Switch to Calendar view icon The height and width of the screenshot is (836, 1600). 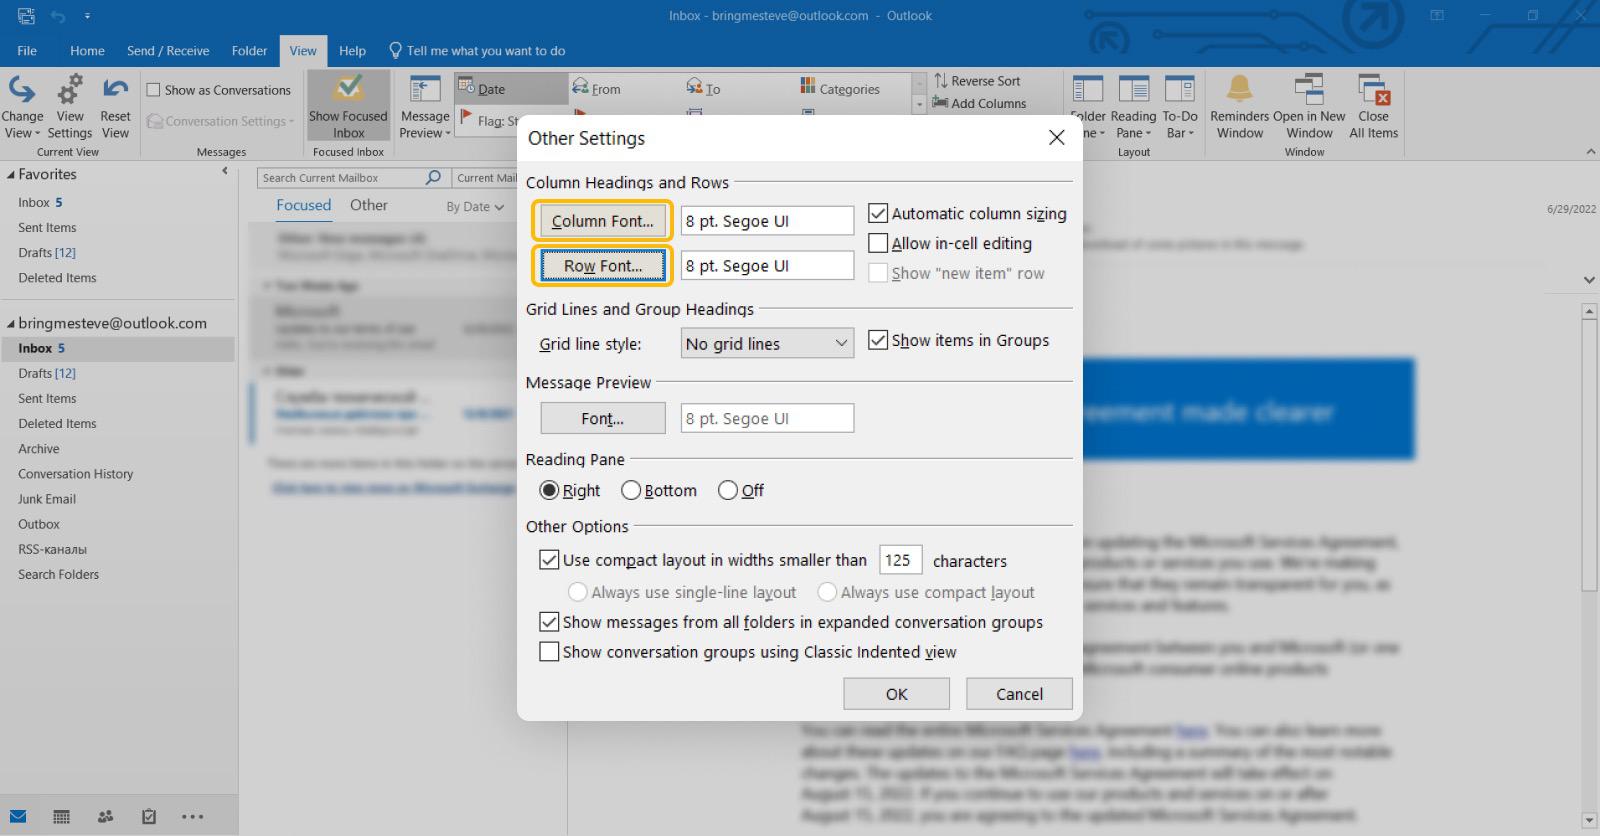[61, 816]
